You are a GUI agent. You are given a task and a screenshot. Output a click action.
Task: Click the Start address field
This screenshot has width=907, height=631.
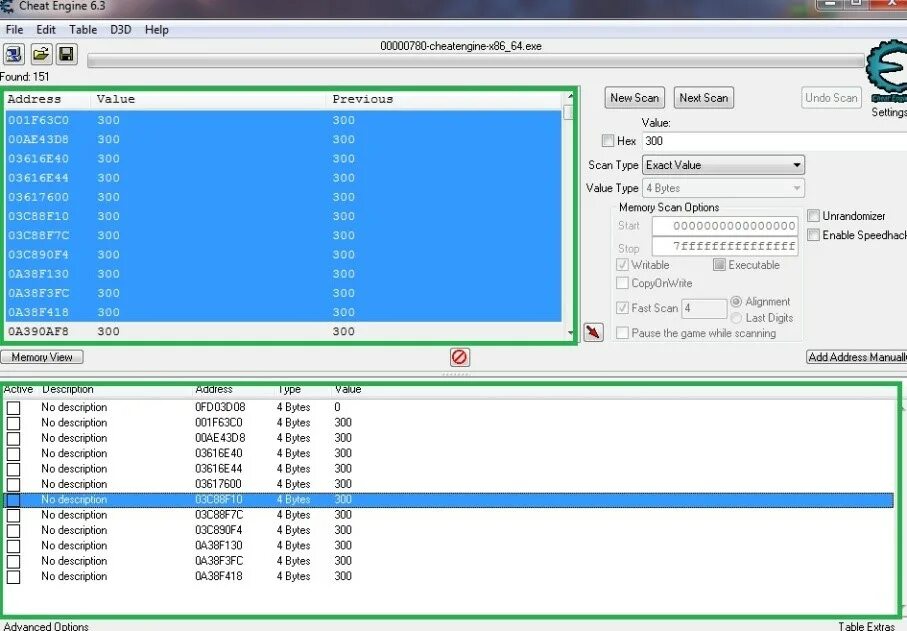click(x=725, y=226)
